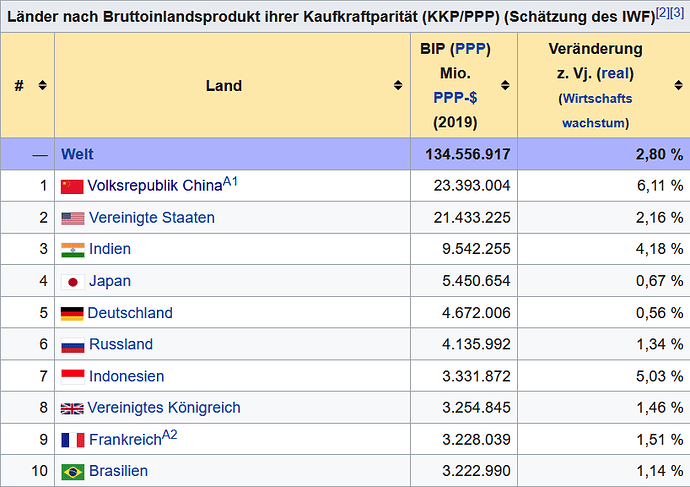Click the China flag icon

[72, 187]
